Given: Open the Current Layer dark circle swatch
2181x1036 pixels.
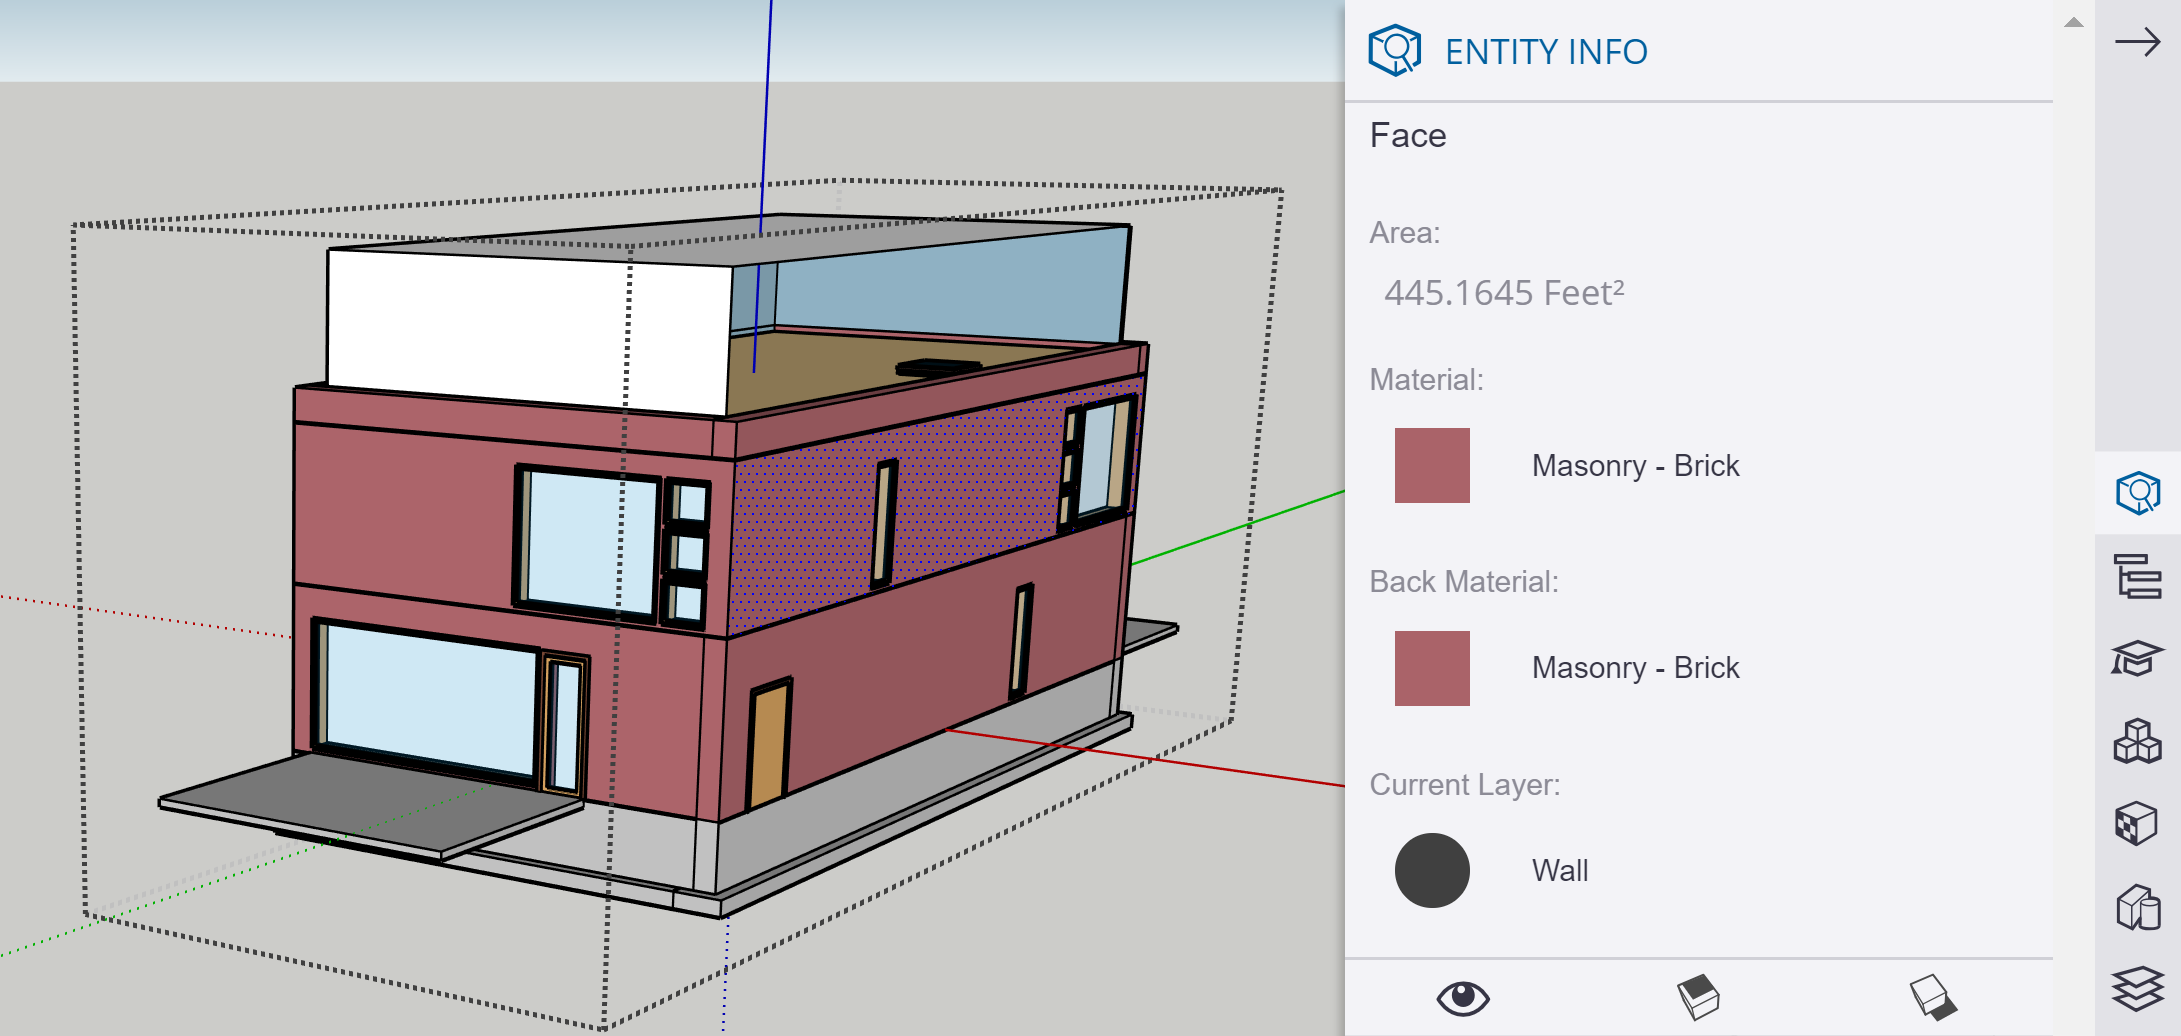Looking at the screenshot, I should pyautogui.click(x=1432, y=870).
